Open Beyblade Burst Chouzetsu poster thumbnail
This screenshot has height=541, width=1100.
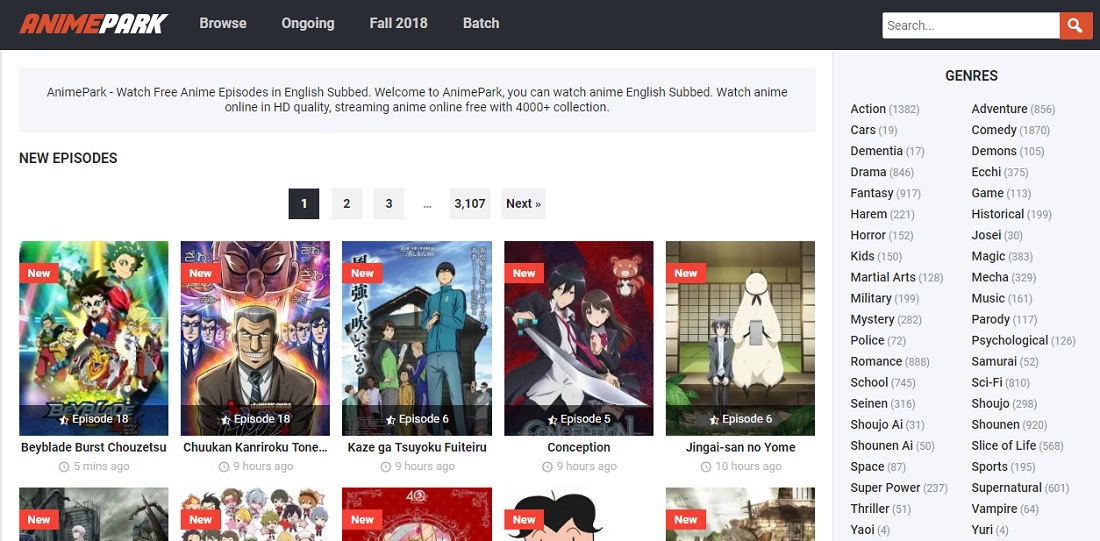(93, 338)
